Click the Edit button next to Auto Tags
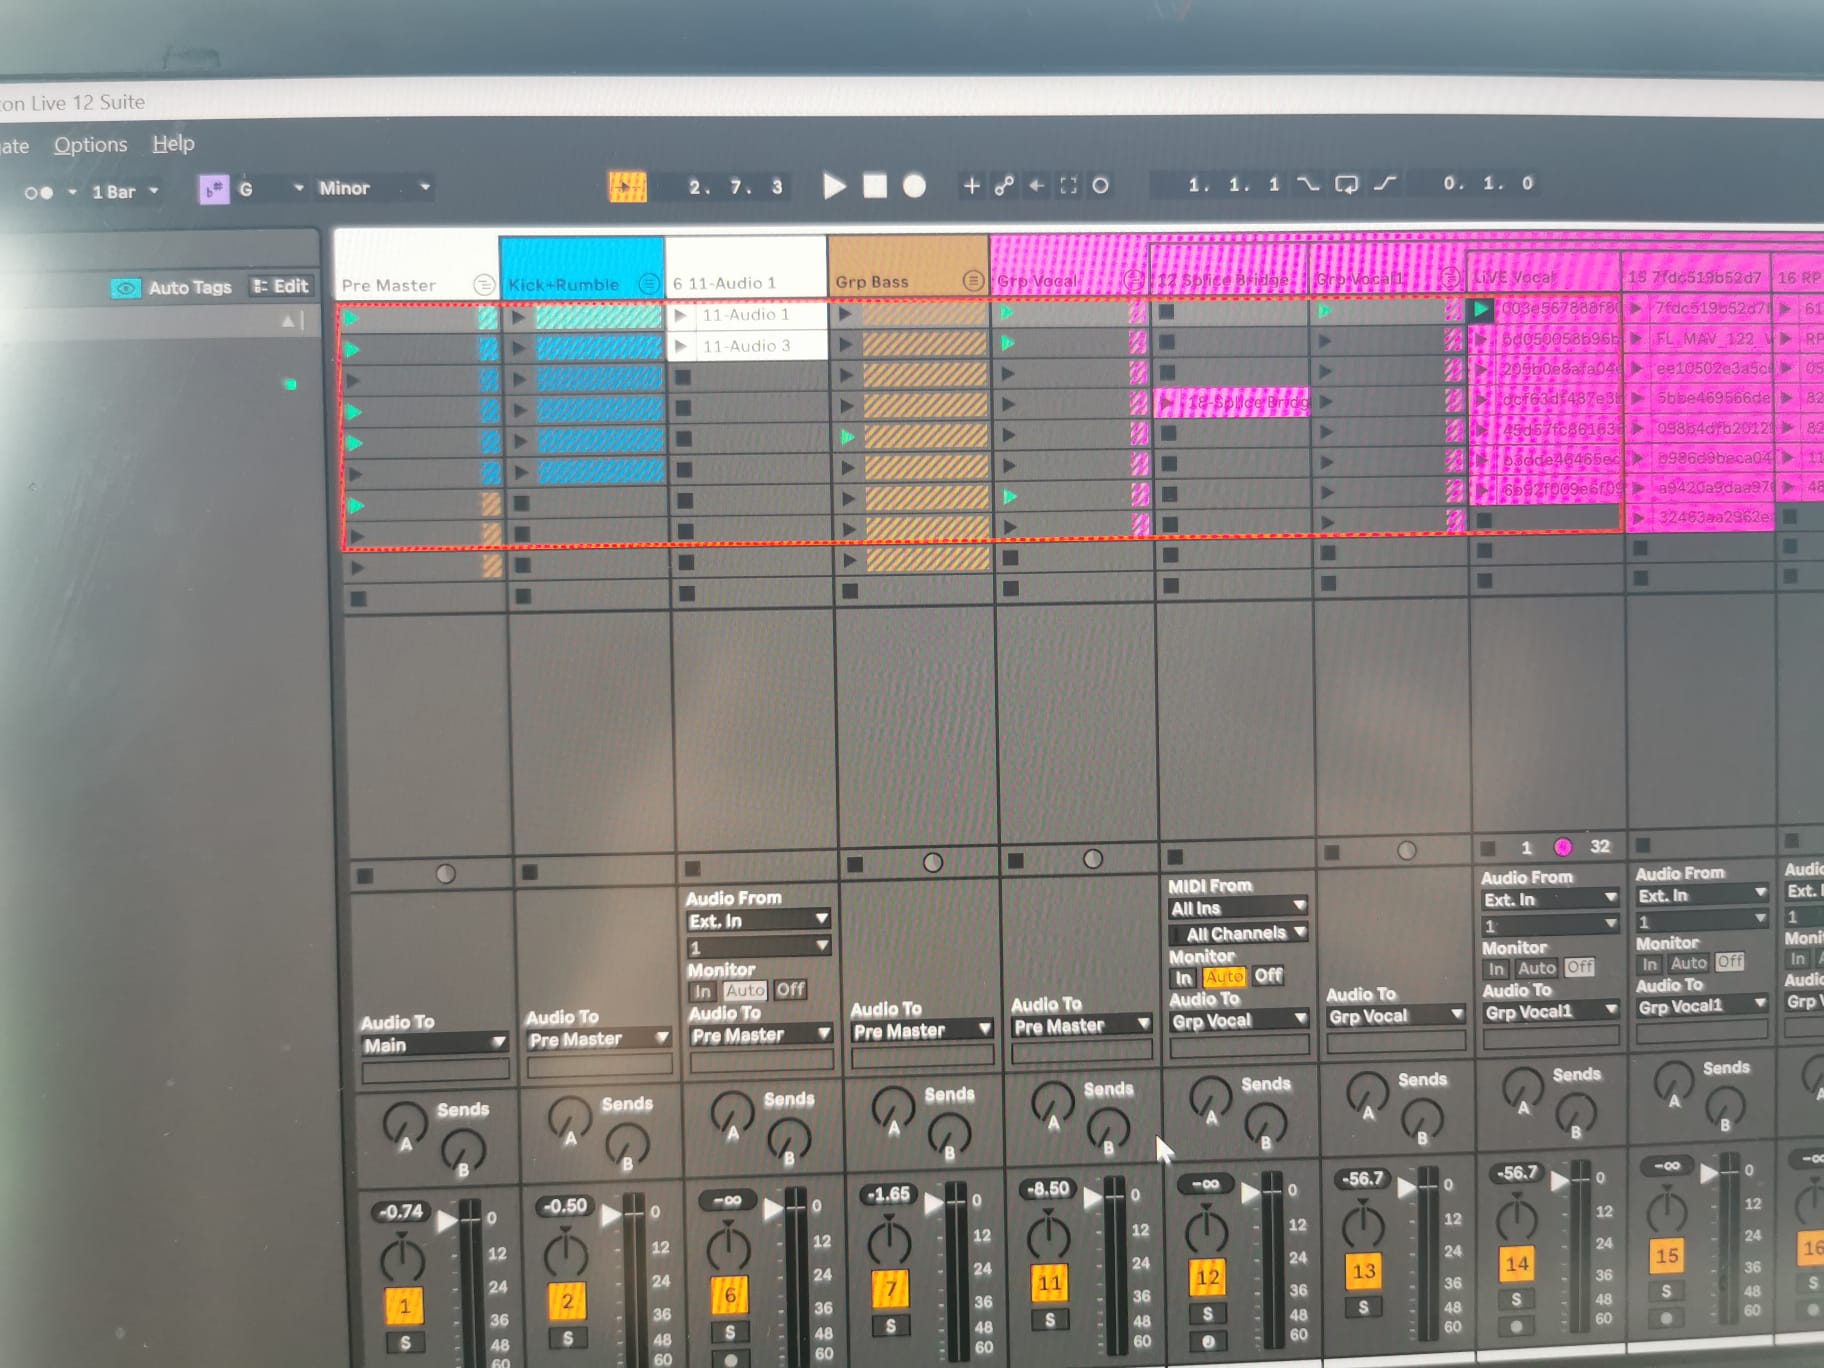This screenshot has width=1824, height=1368. (281, 286)
